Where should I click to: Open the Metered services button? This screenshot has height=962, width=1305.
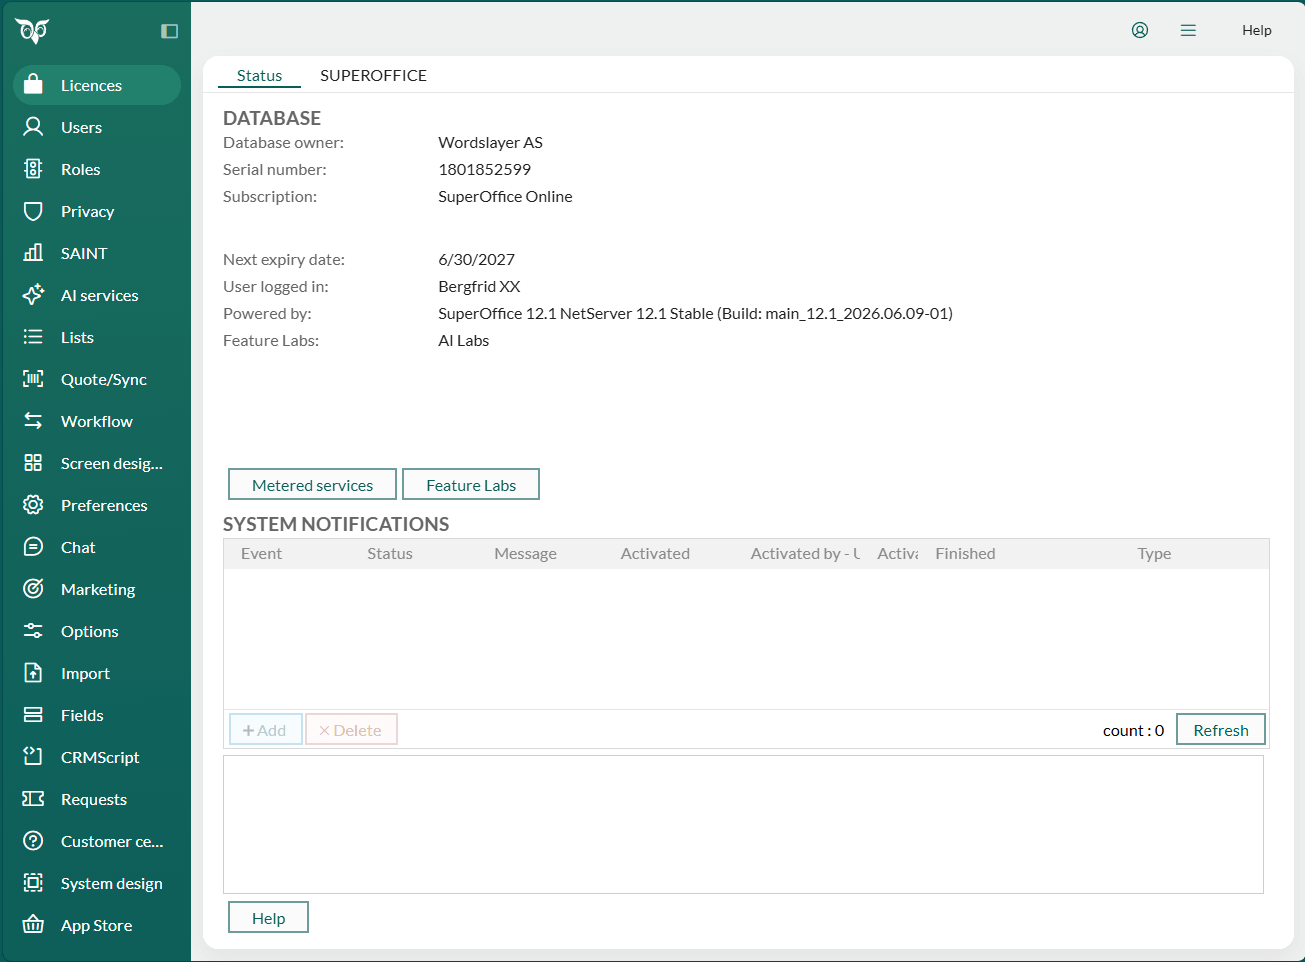[312, 485]
